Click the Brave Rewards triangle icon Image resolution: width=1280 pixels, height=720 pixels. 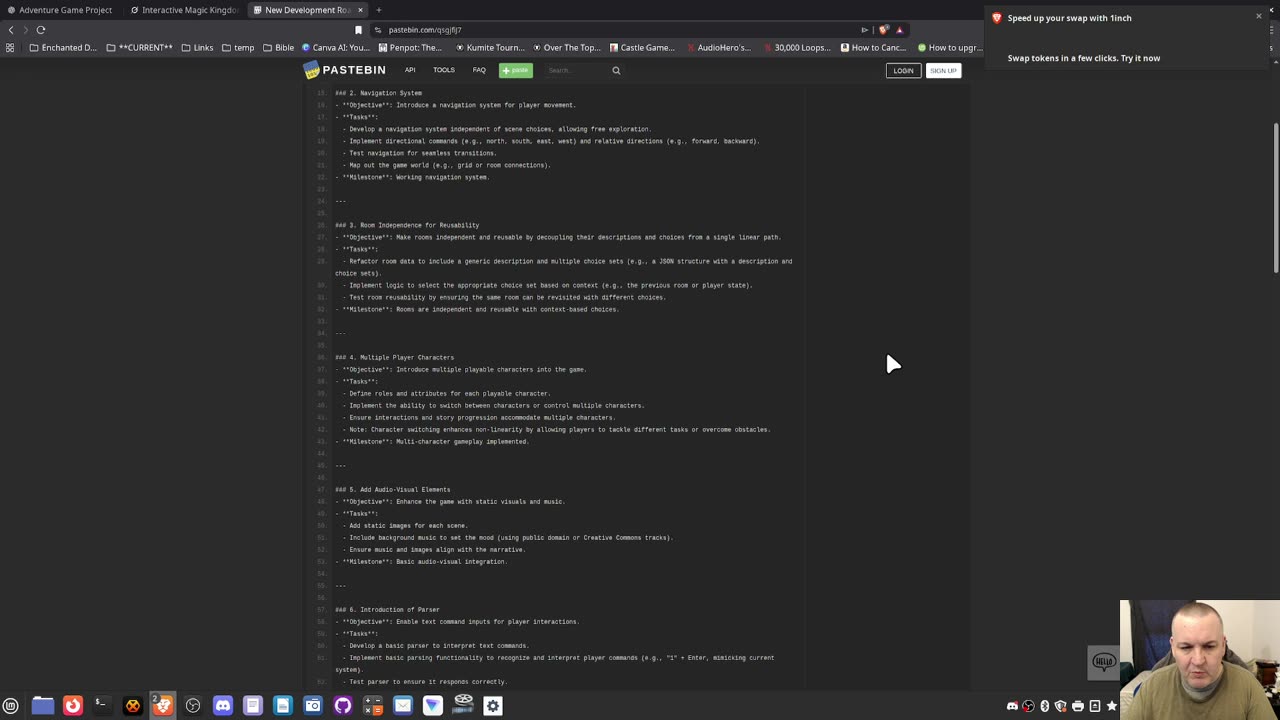[x=899, y=30]
